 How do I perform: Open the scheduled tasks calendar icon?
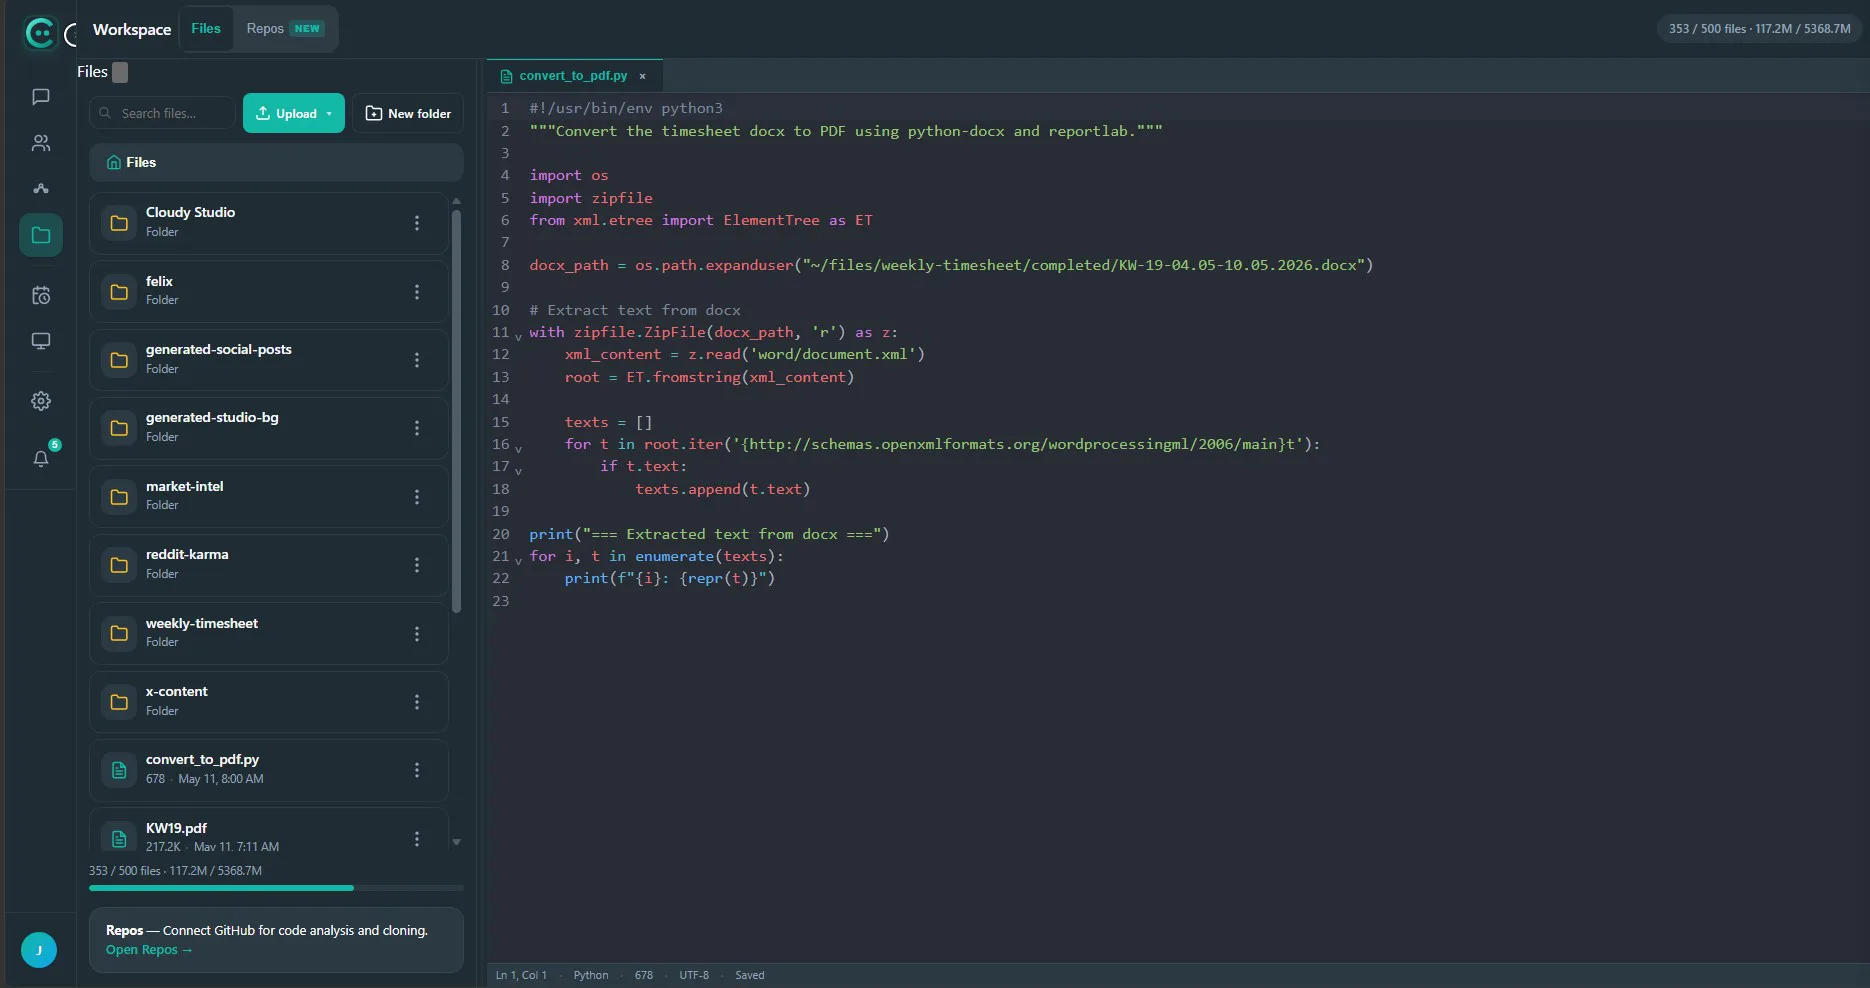[41, 295]
